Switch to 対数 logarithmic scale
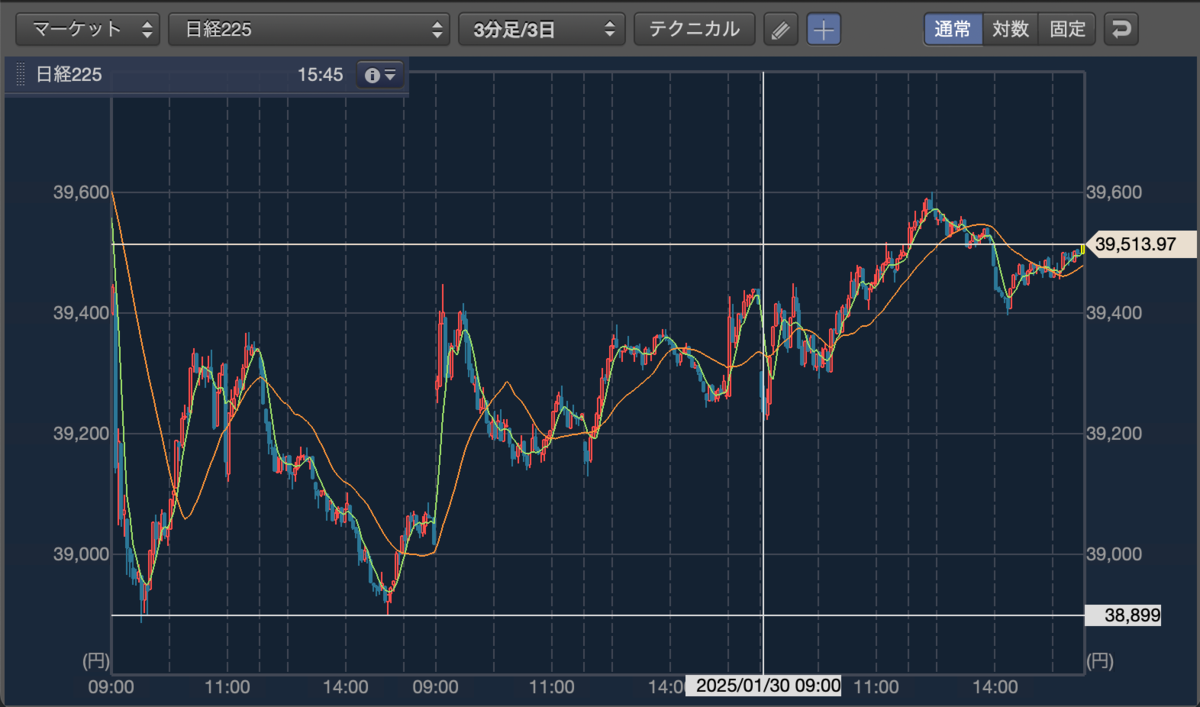1200x707 pixels. pos(1010,29)
